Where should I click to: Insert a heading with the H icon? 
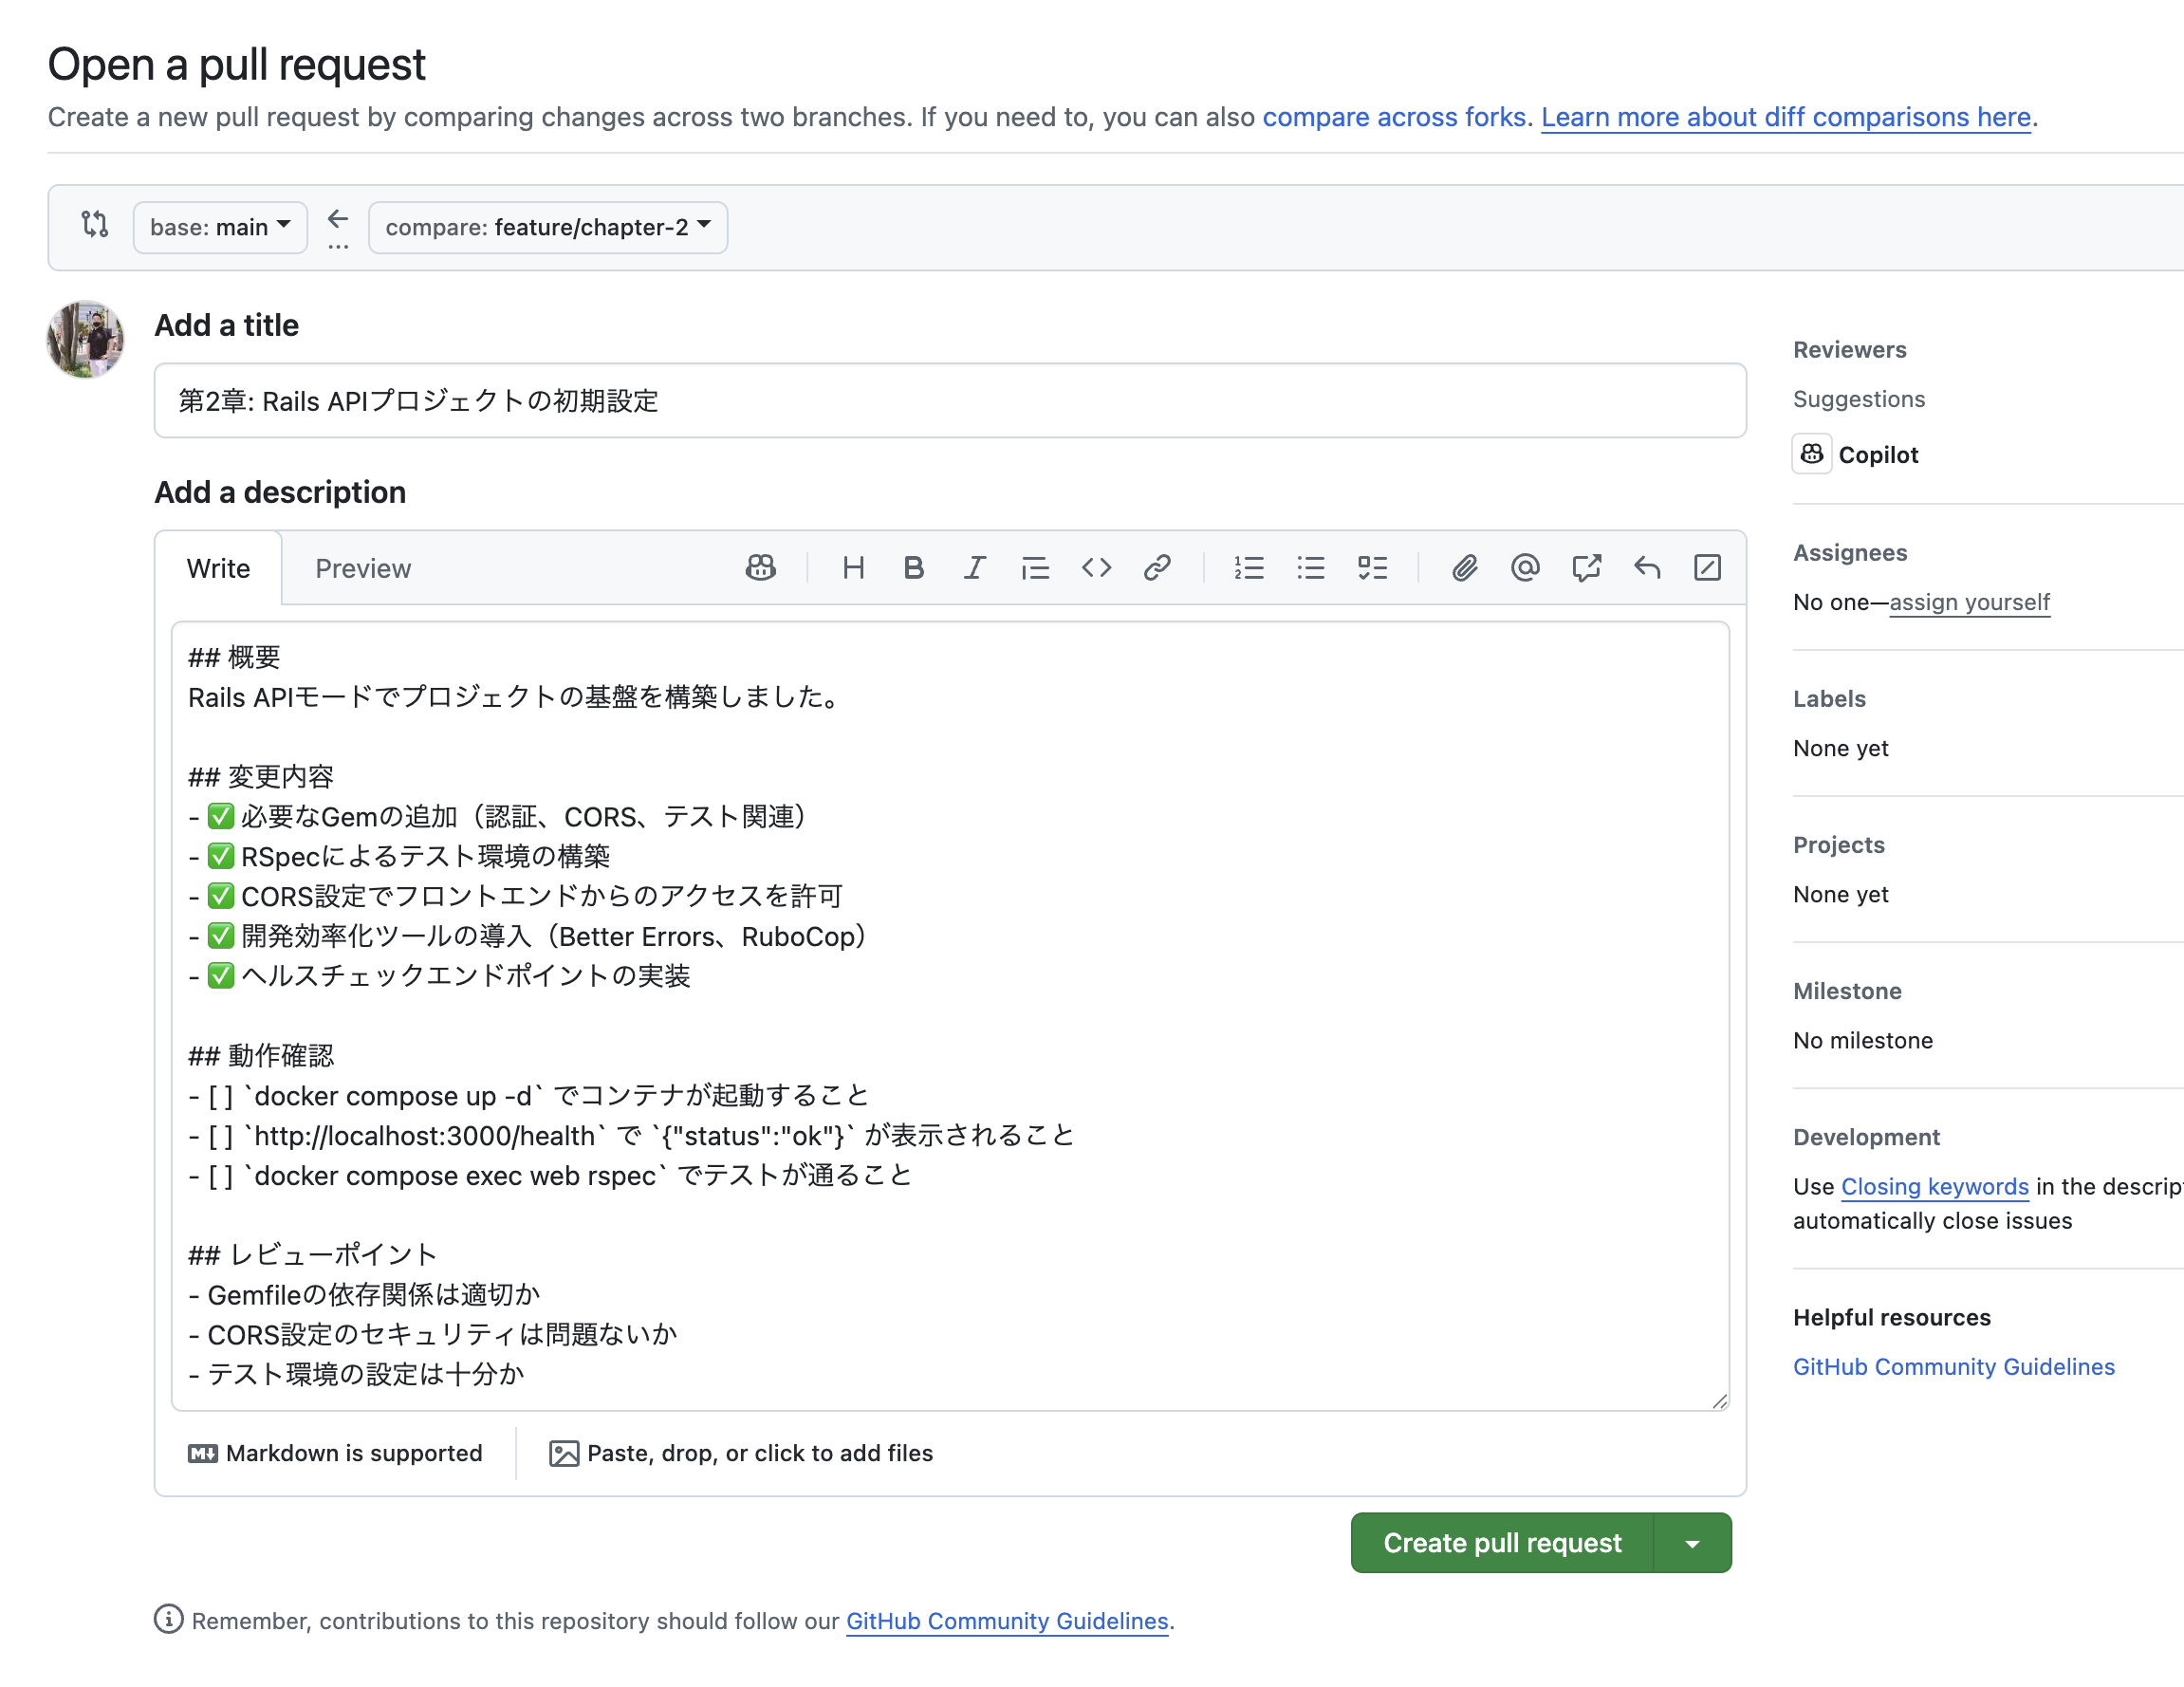click(x=852, y=568)
